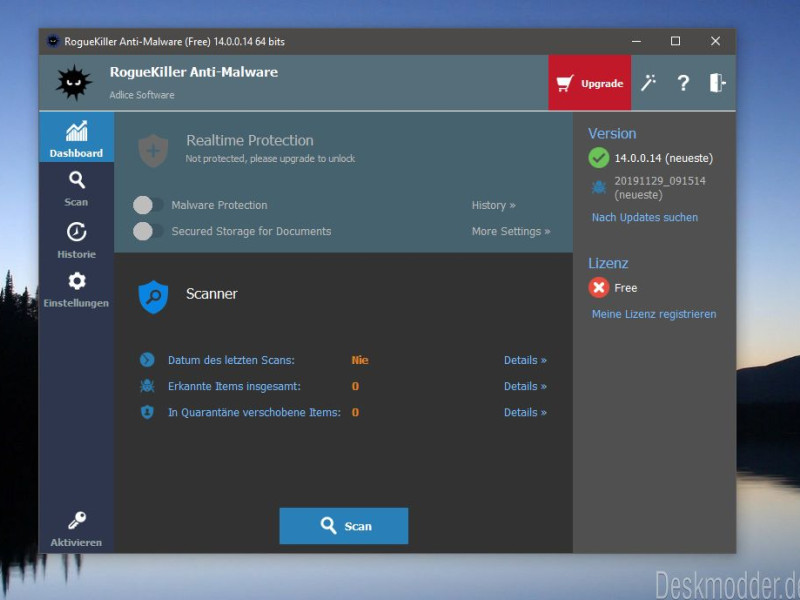Click '20191129_091514' signature text
Image resolution: width=800 pixels, height=600 pixels.
pos(660,181)
